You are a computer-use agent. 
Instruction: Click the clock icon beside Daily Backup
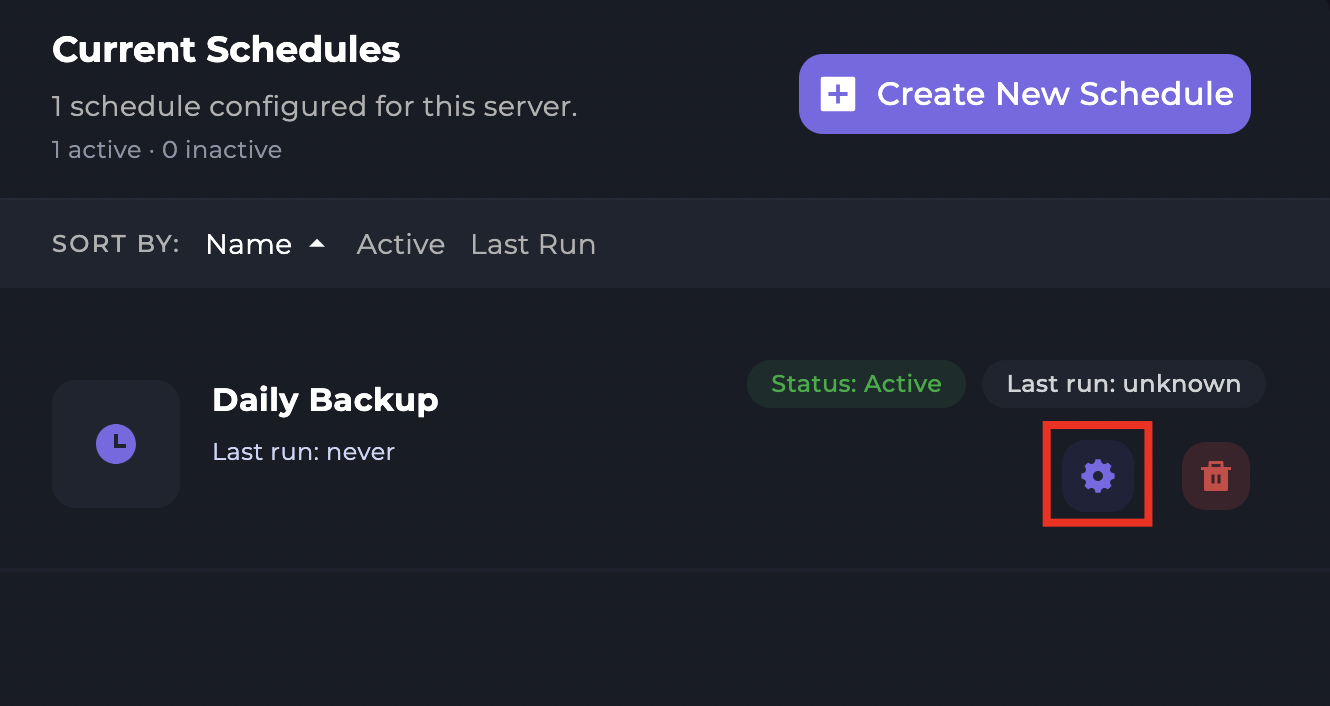[116, 443]
